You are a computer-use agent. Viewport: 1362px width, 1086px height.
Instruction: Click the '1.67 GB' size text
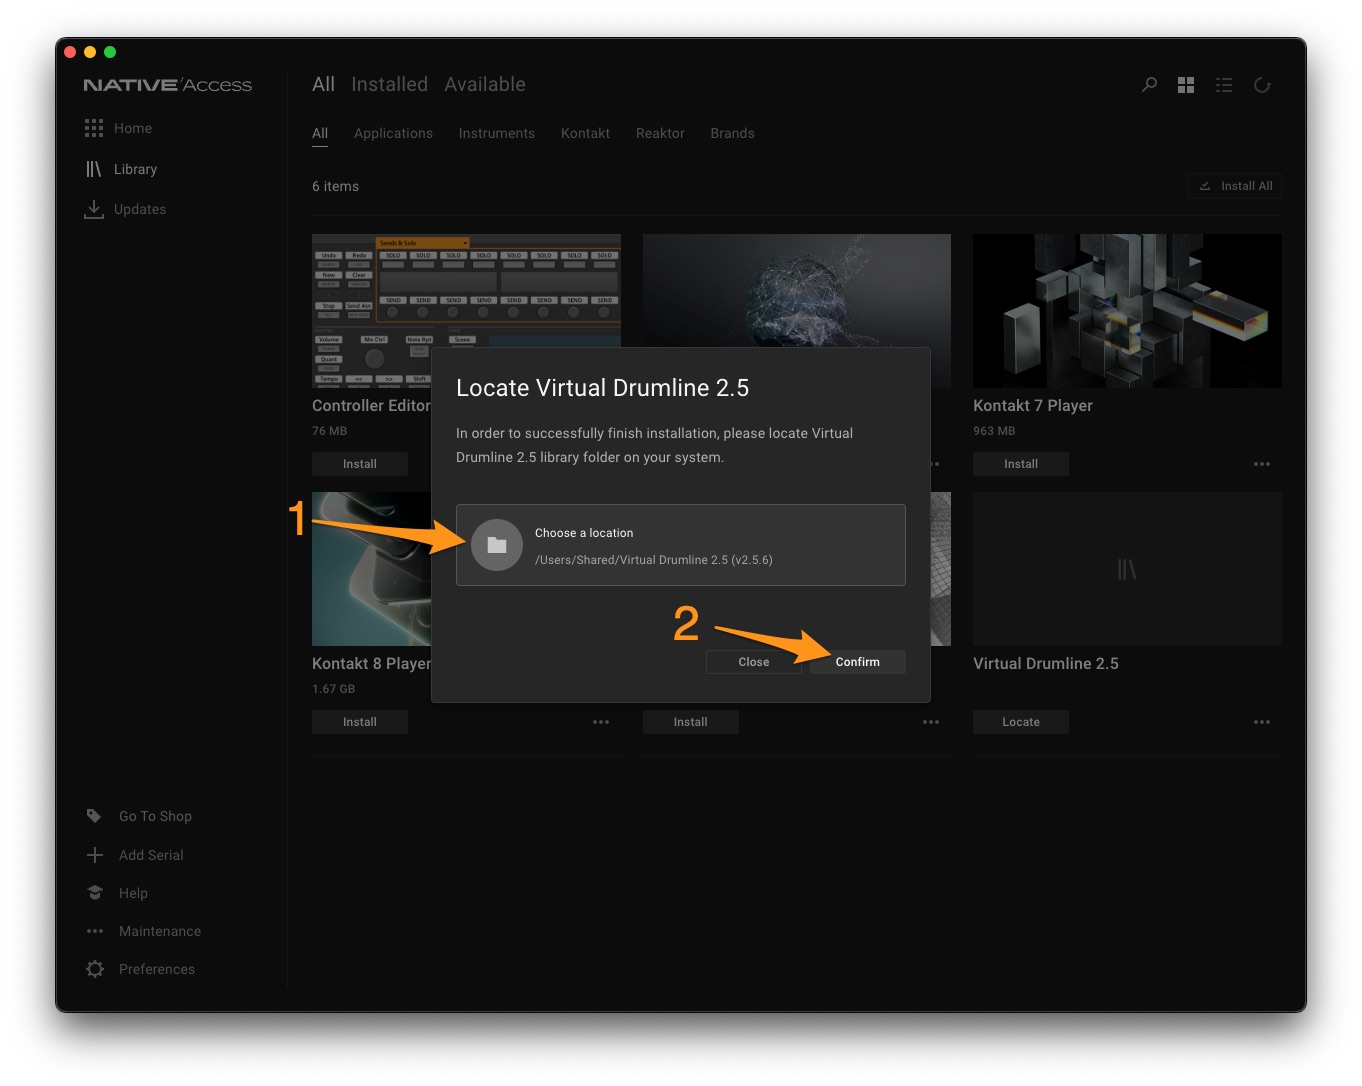[x=333, y=689]
